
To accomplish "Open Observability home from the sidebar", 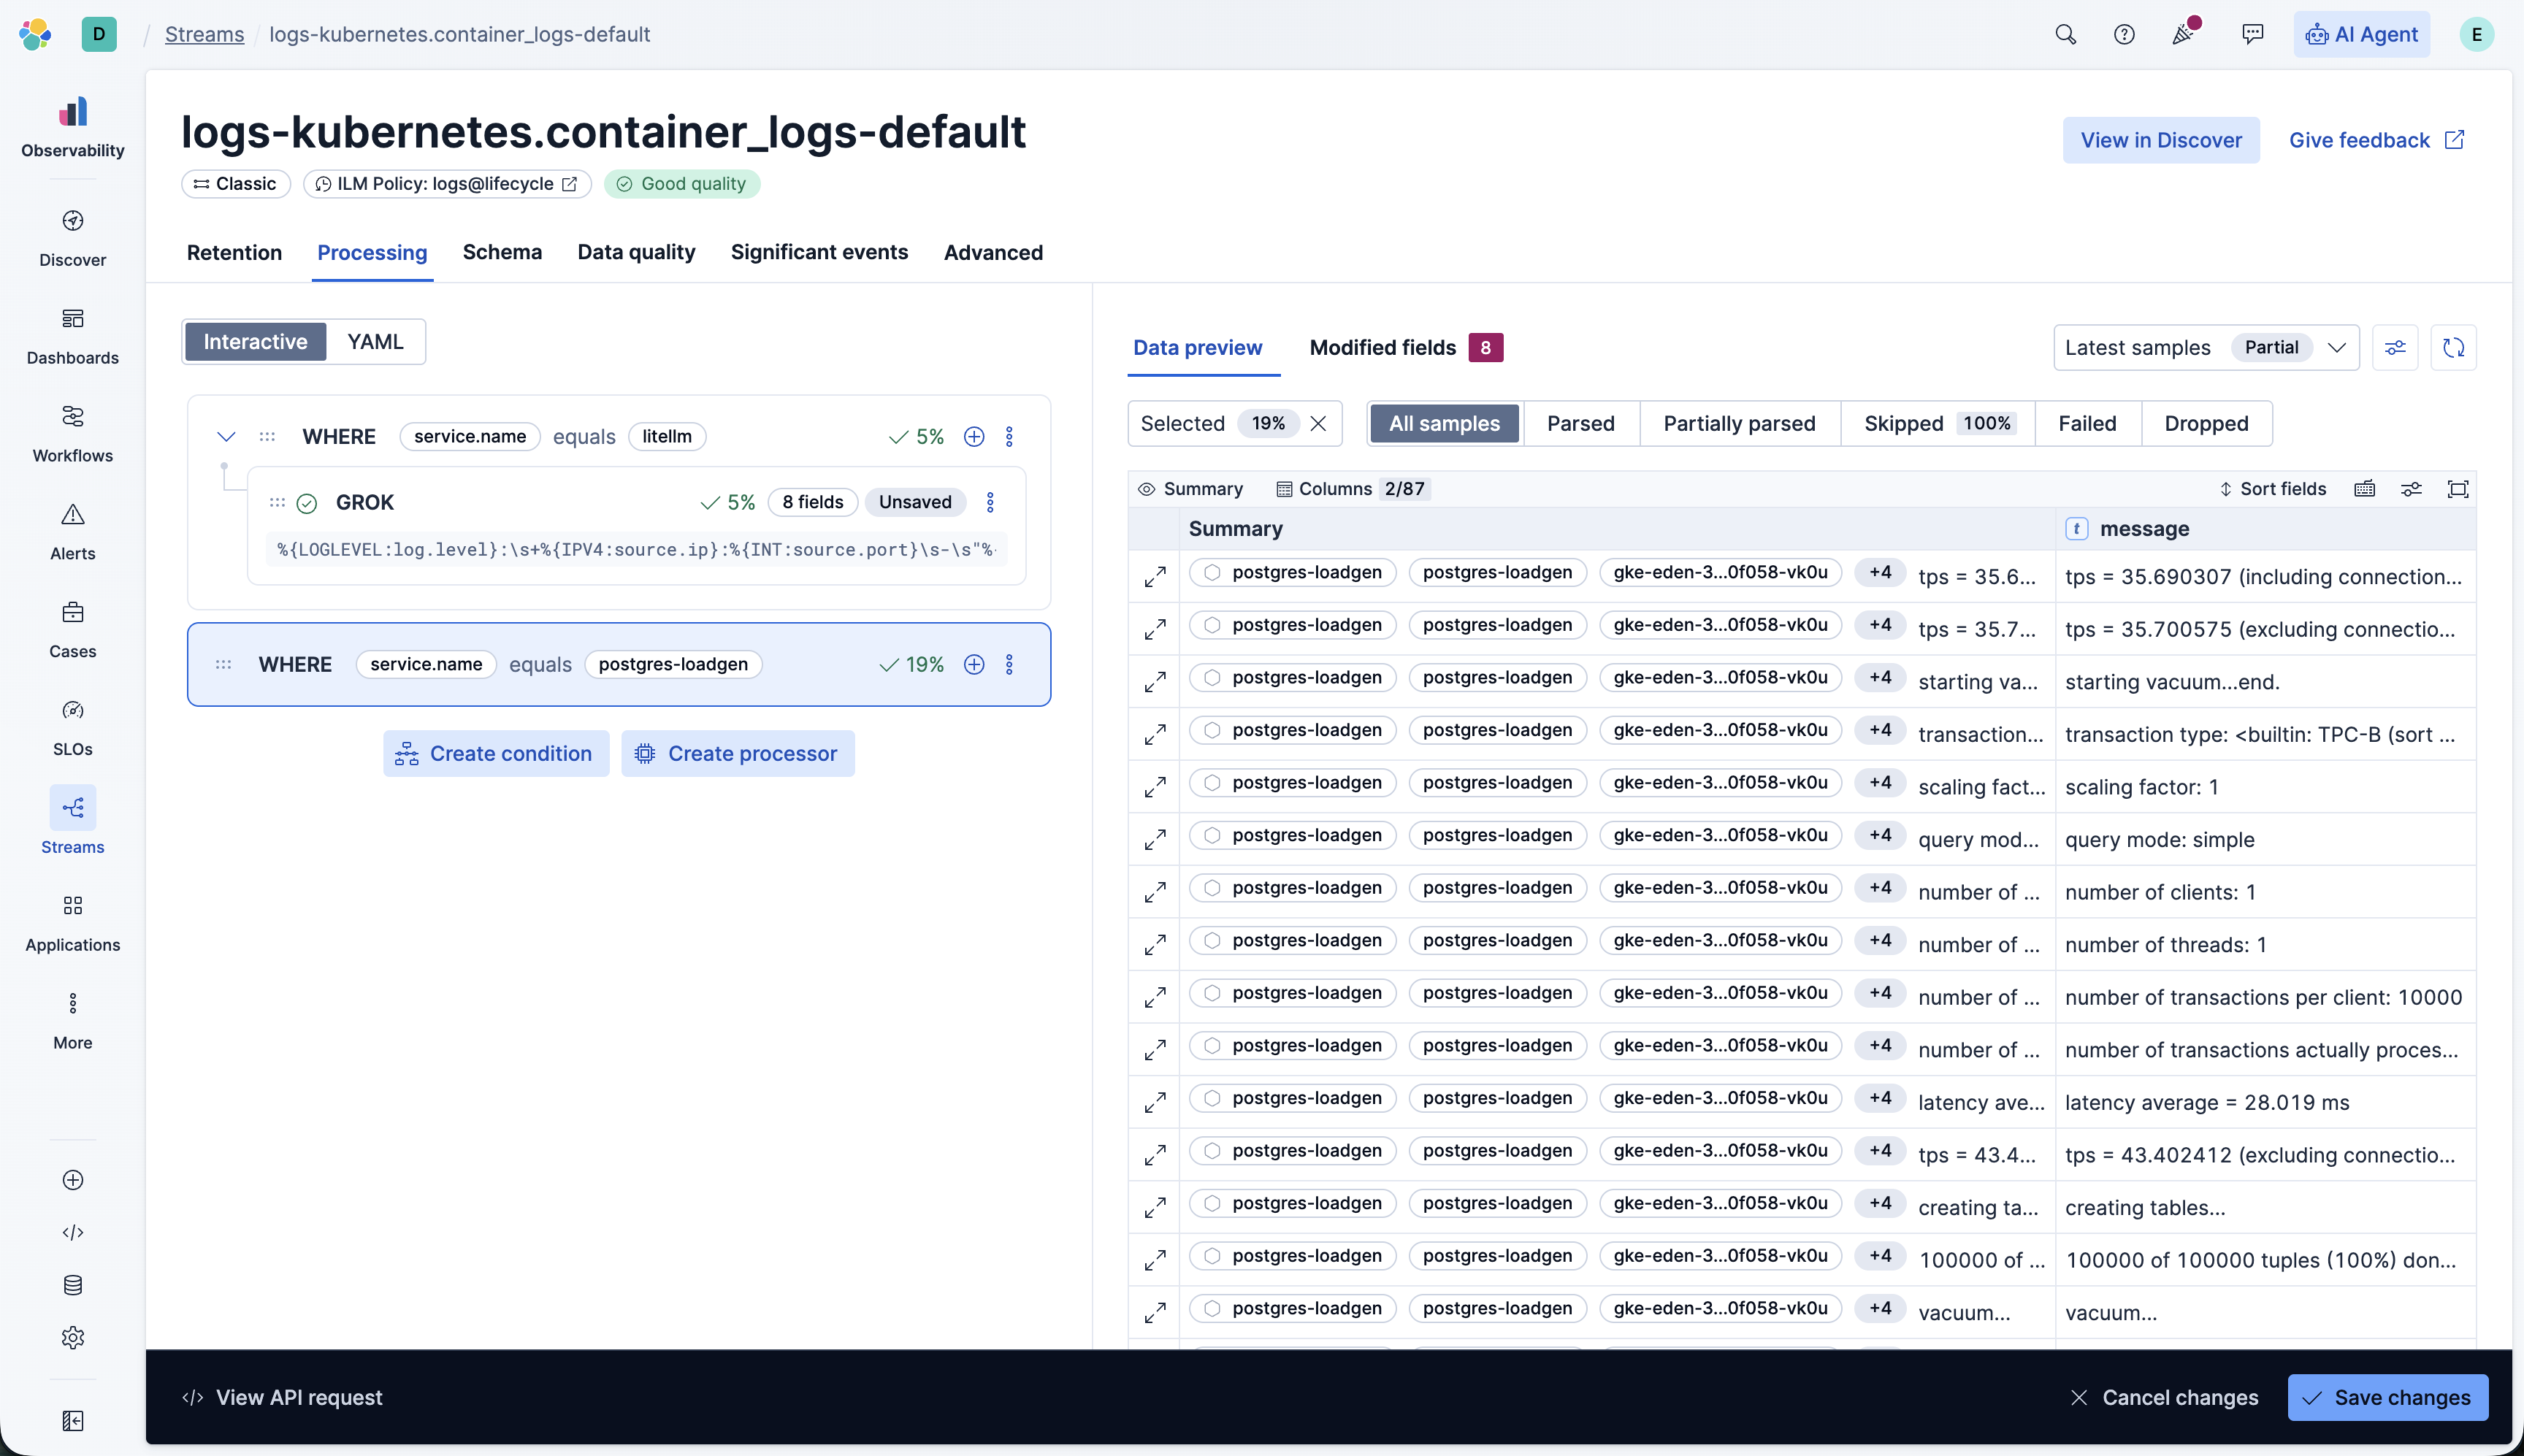I will (72, 127).
